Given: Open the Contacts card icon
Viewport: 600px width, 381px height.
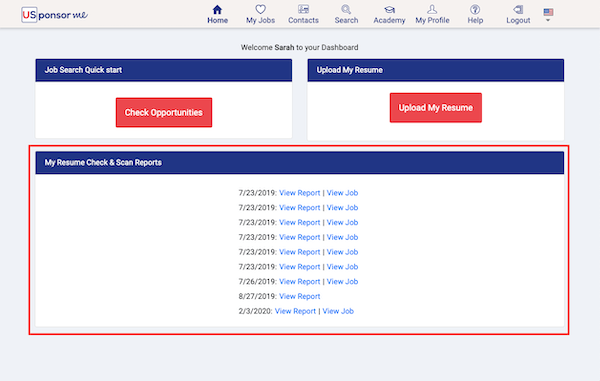Looking at the screenshot, I should [x=303, y=9].
